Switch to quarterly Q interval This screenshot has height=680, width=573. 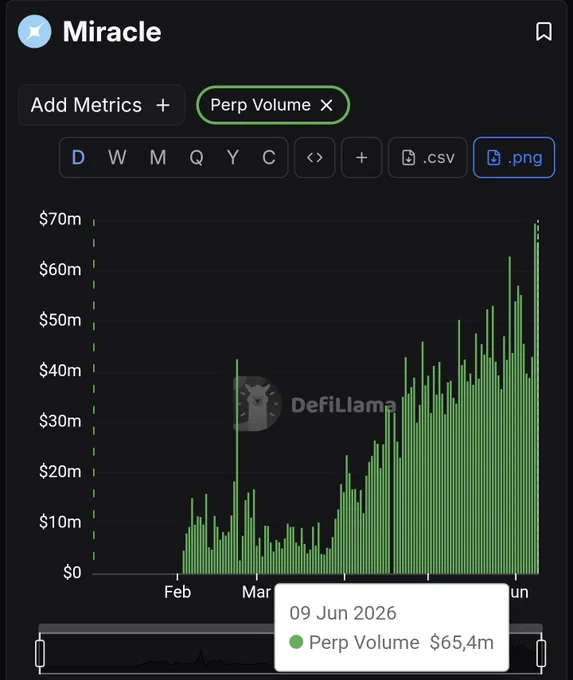[196, 157]
